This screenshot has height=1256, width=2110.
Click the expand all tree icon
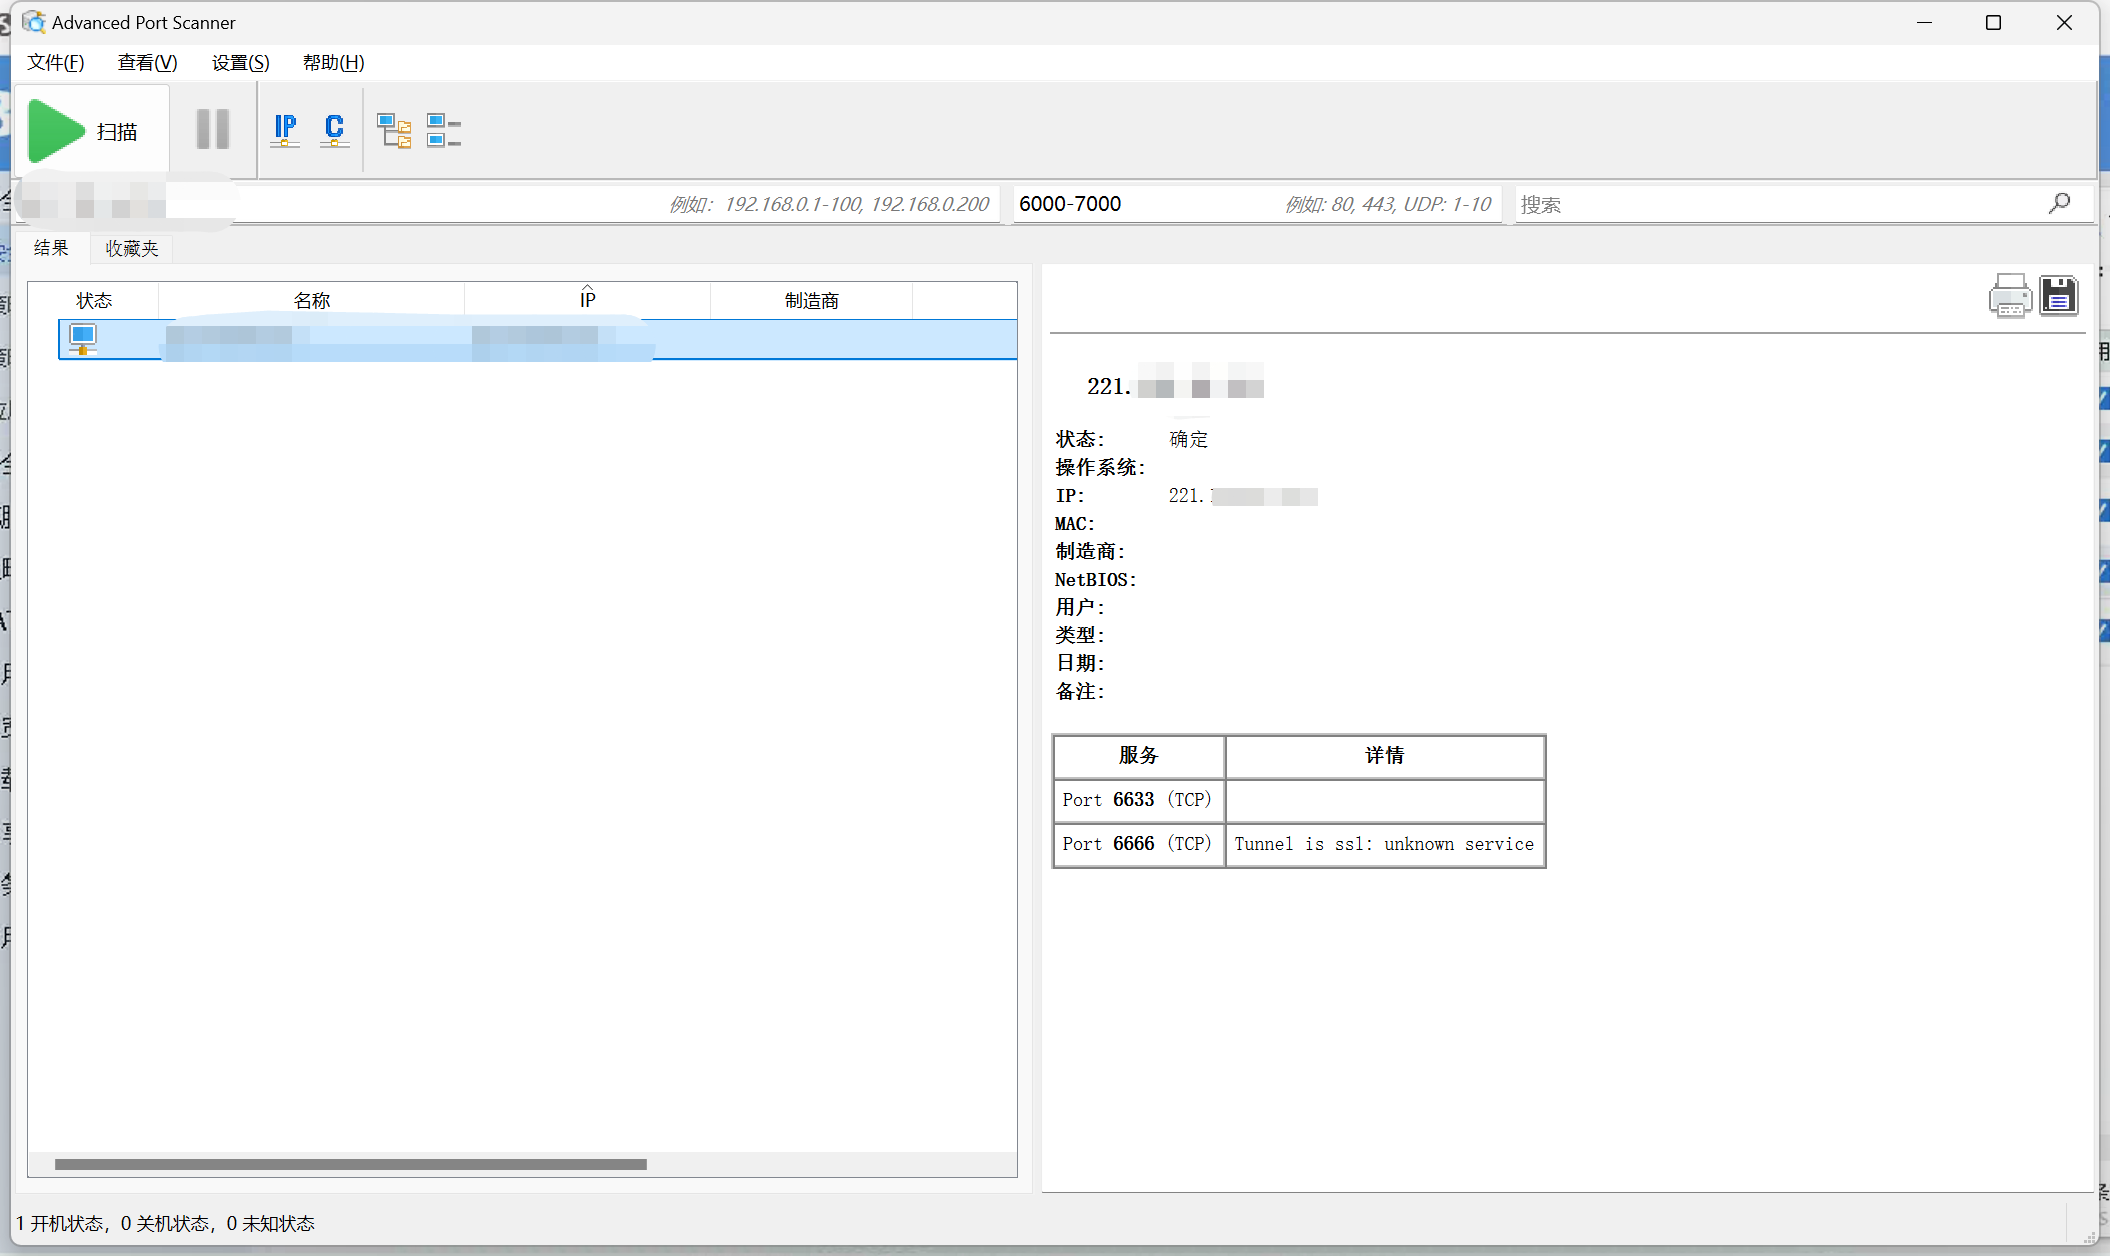(394, 130)
